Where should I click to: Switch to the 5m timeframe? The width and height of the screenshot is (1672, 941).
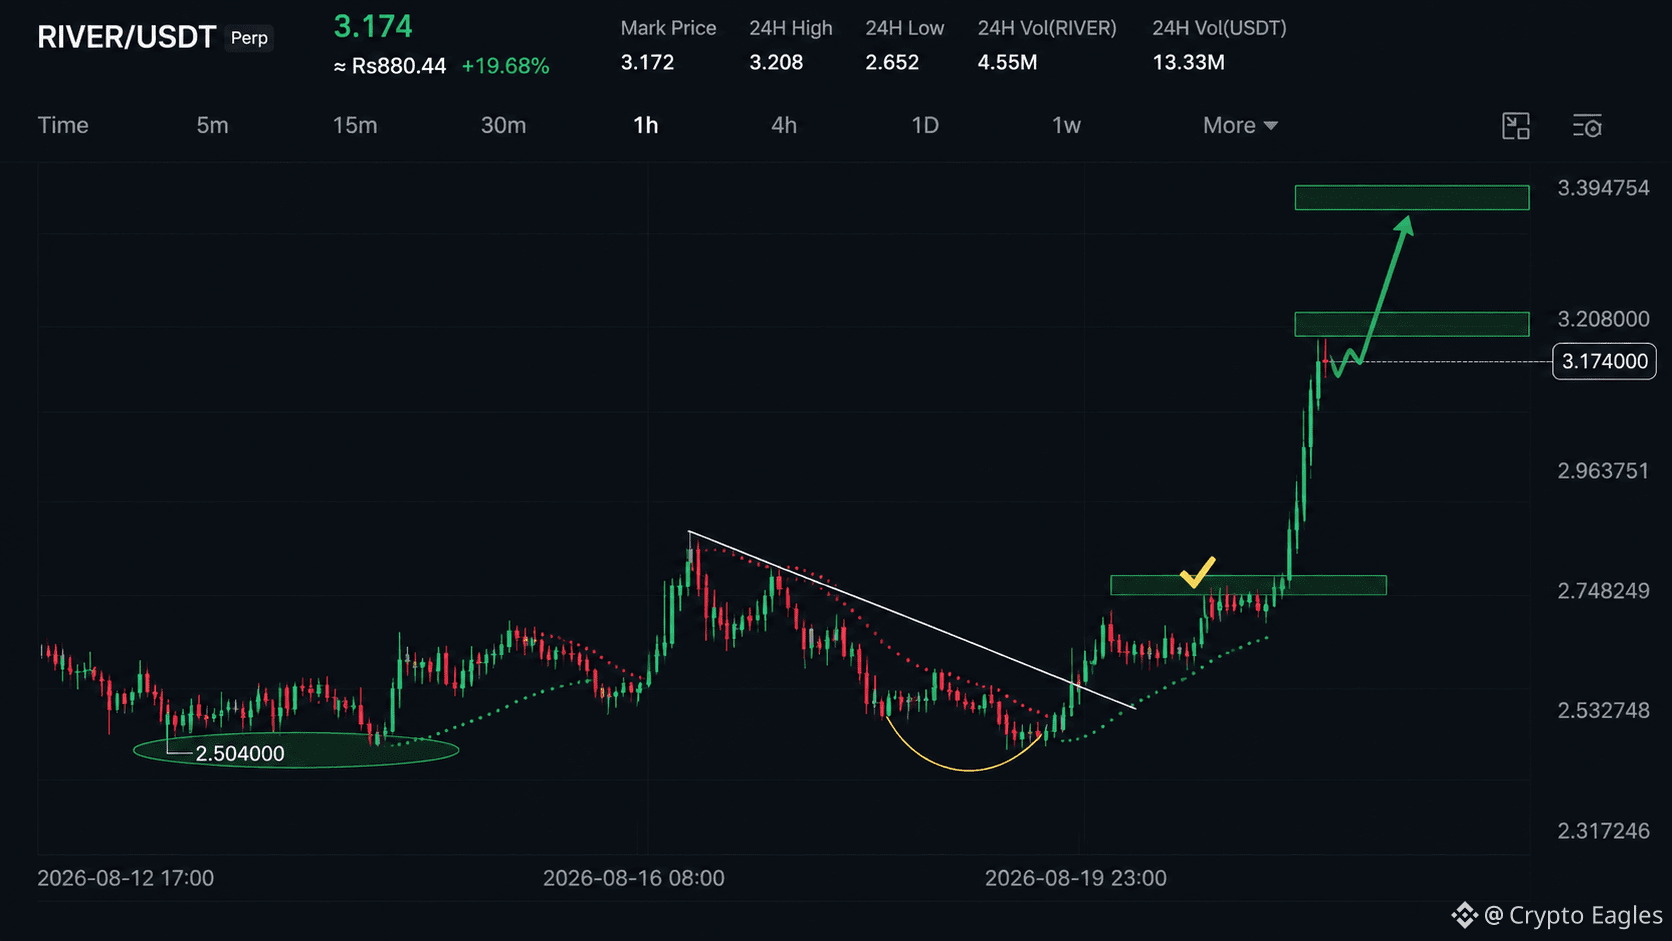click(x=212, y=125)
